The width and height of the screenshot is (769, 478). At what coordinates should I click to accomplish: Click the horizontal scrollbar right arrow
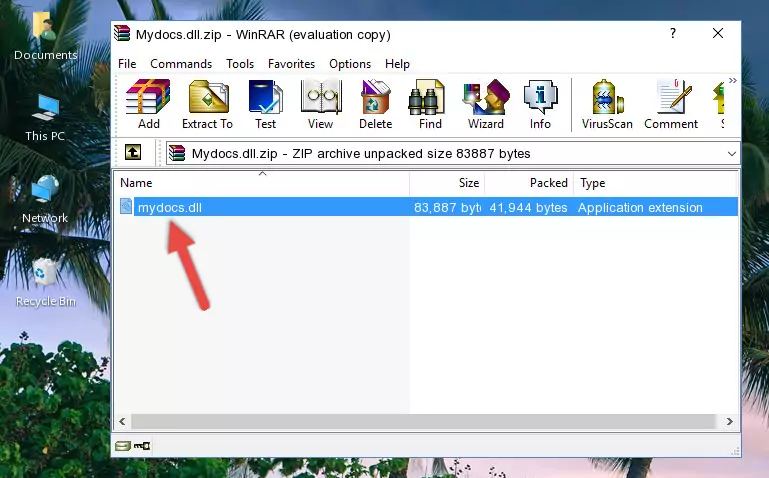point(730,421)
